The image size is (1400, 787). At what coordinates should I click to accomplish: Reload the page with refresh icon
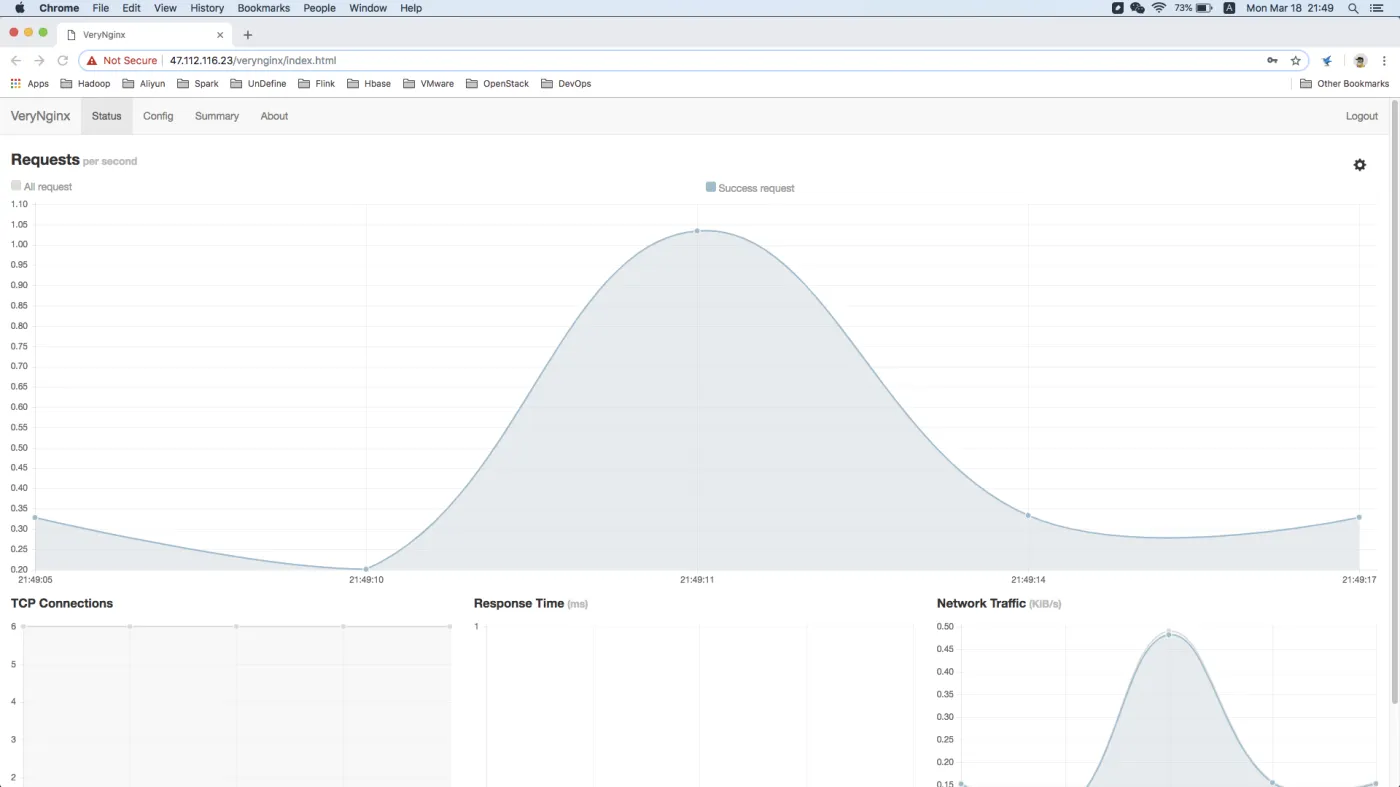[x=62, y=60]
